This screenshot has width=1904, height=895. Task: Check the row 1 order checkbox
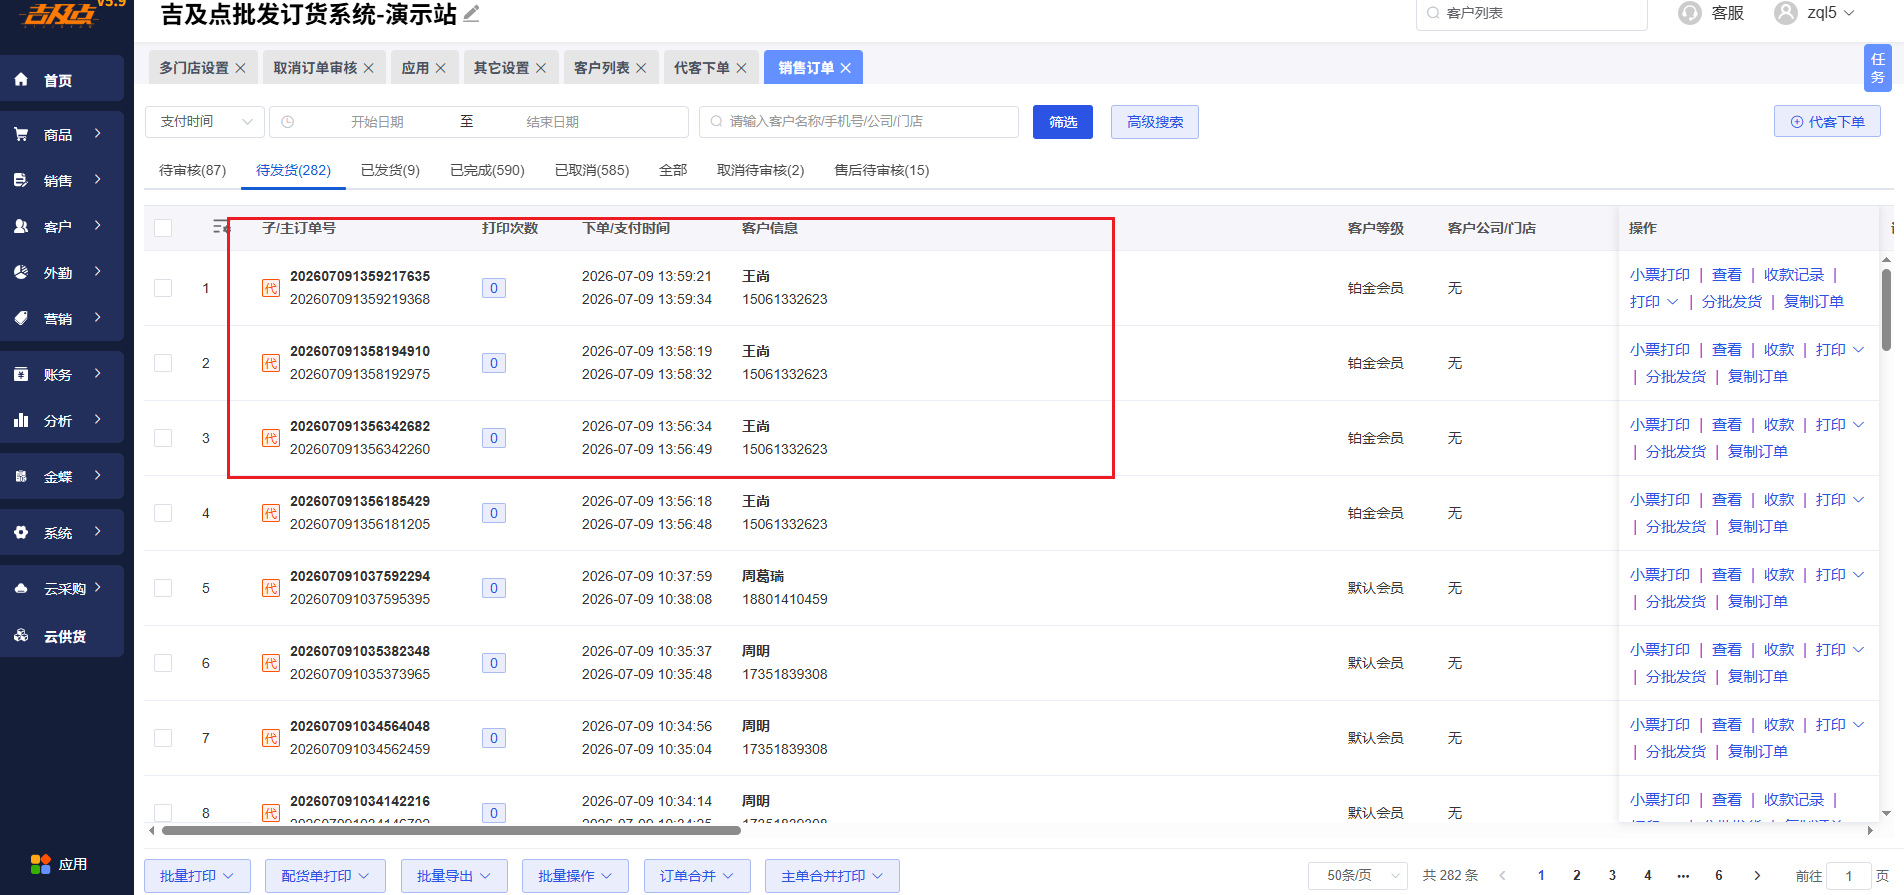163,288
